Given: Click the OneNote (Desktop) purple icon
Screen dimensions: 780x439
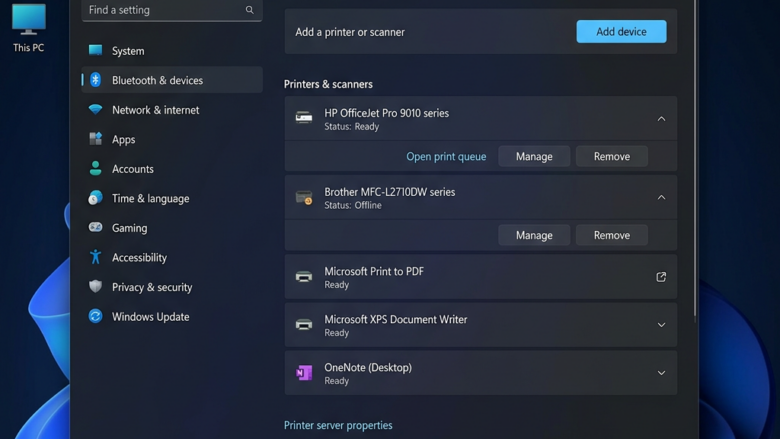Looking at the screenshot, I should pos(303,372).
